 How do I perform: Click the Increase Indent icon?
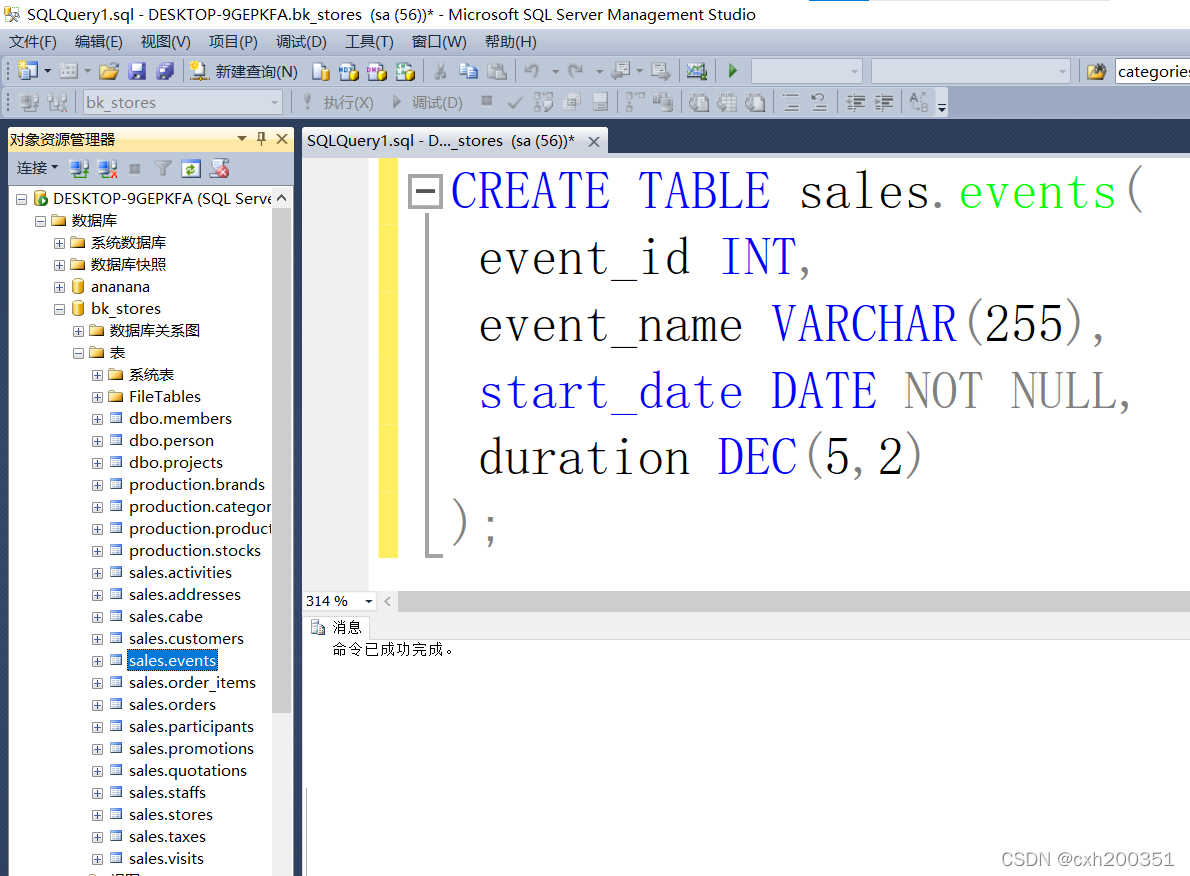[x=883, y=102]
